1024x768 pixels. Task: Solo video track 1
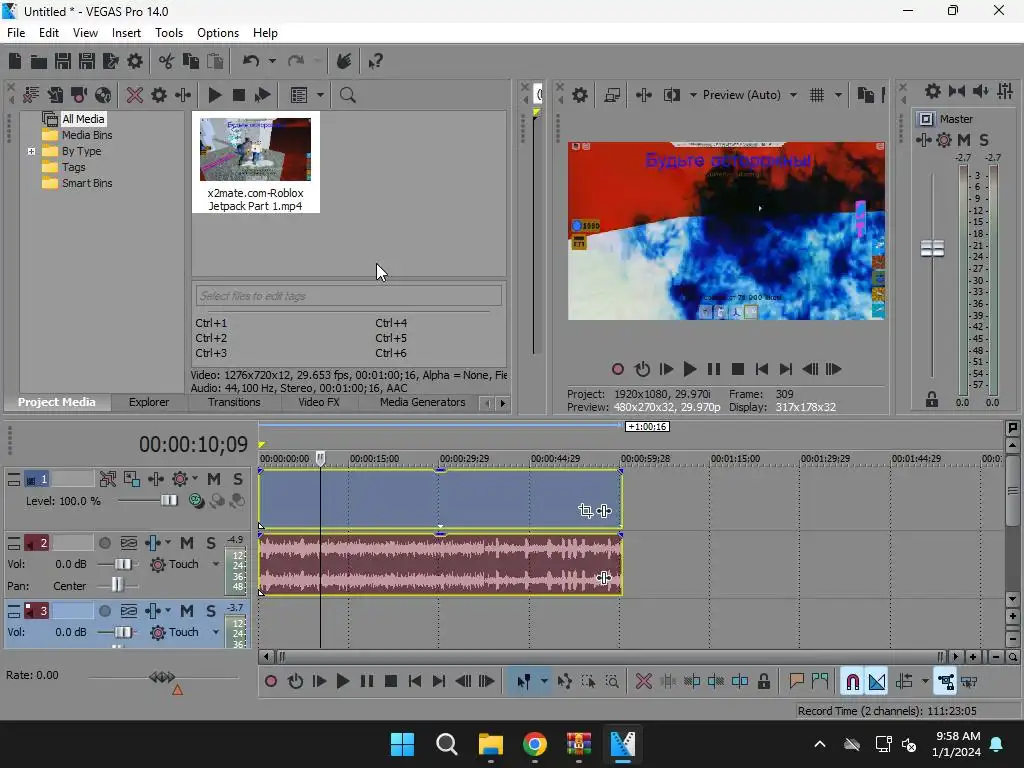(x=238, y=479)
